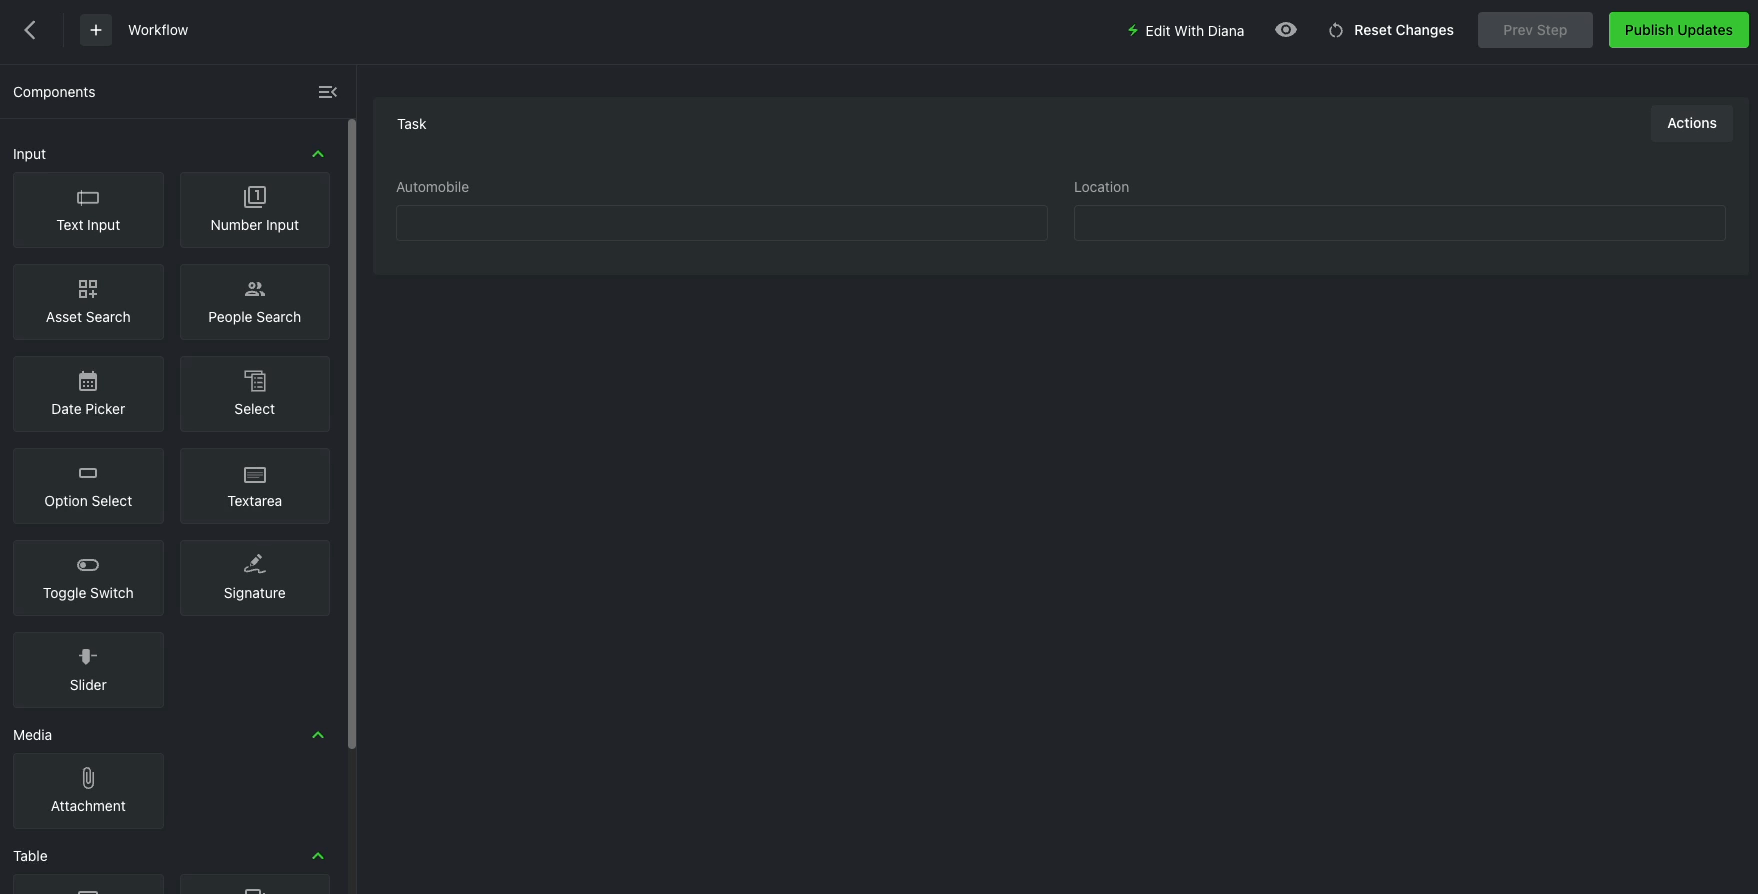Select the Signature component
Screen dimensions: 1758x894
[x=255, y=578]
